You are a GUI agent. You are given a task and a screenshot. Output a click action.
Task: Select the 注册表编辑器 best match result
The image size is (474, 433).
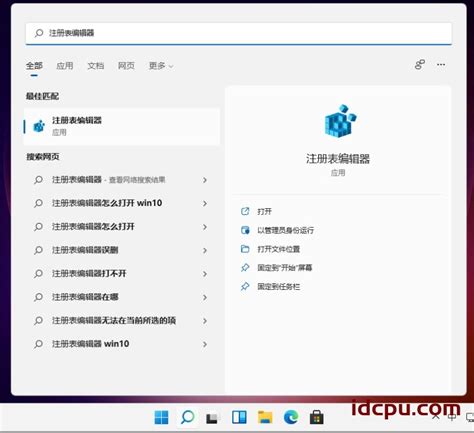(122, 126)
